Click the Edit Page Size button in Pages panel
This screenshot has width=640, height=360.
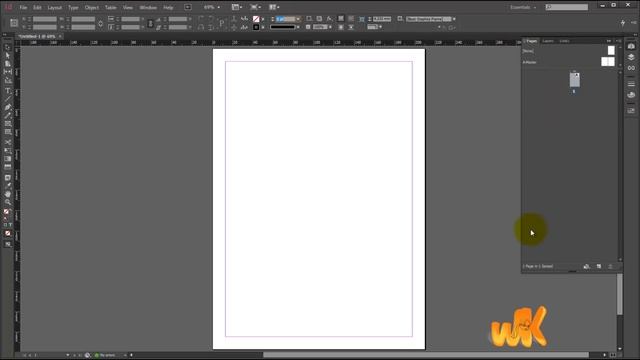(587, 266)
